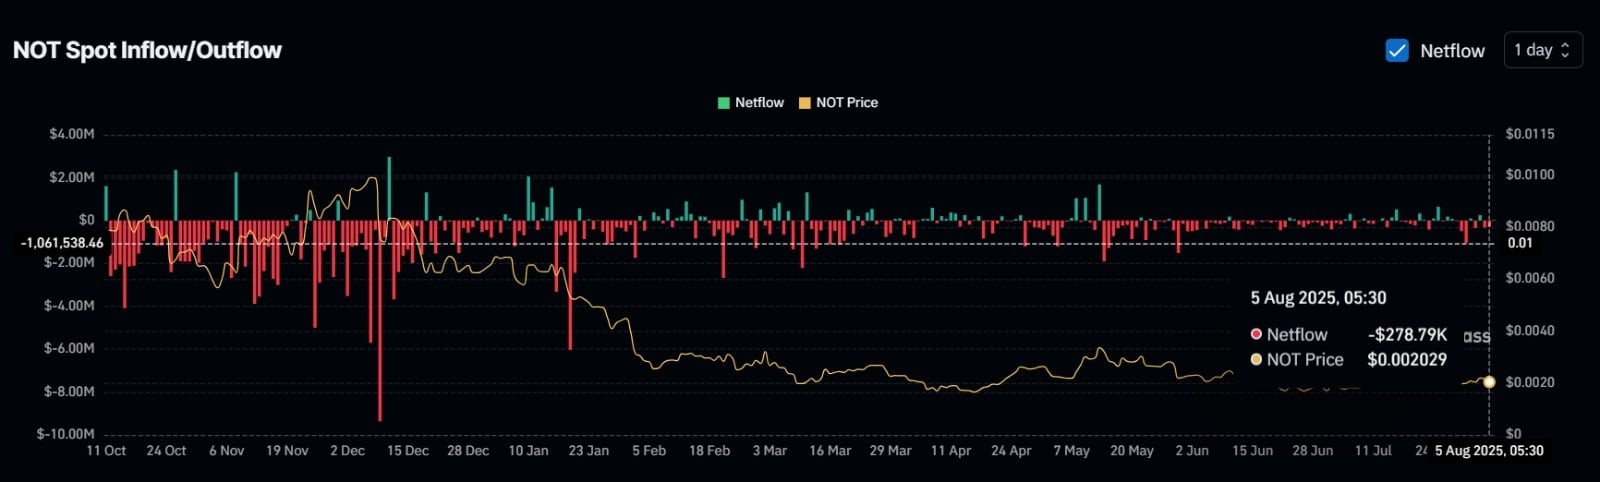Toggle the Netflow legend item
Screen dimensions: 1600x482
pyautogui.click(x=751, y=102)
